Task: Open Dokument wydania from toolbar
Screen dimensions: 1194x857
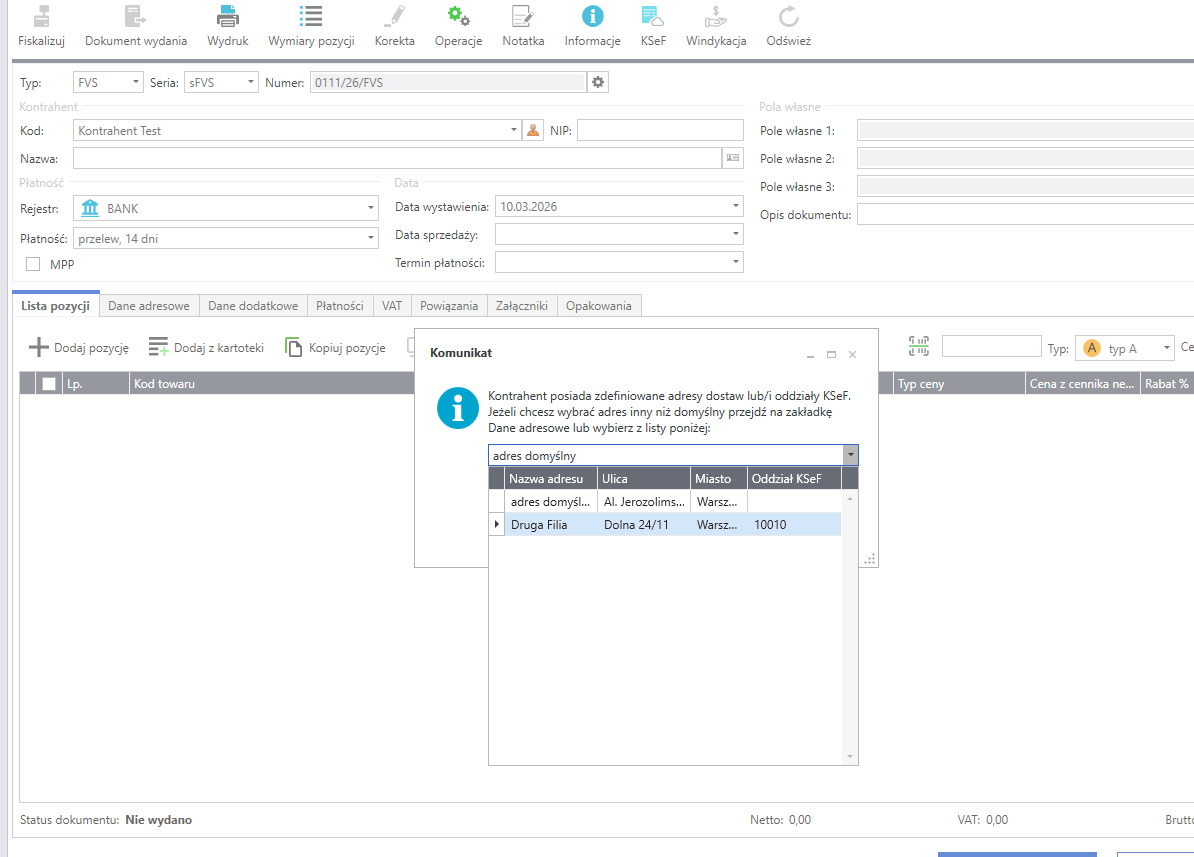Action: click(135, 17)
